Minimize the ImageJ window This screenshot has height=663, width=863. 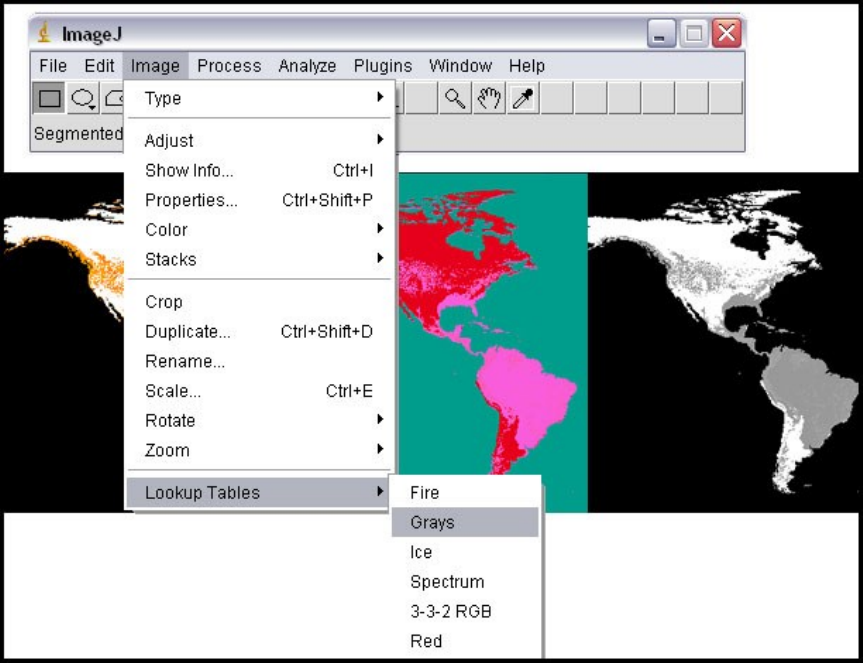click(x=661, y=34)
